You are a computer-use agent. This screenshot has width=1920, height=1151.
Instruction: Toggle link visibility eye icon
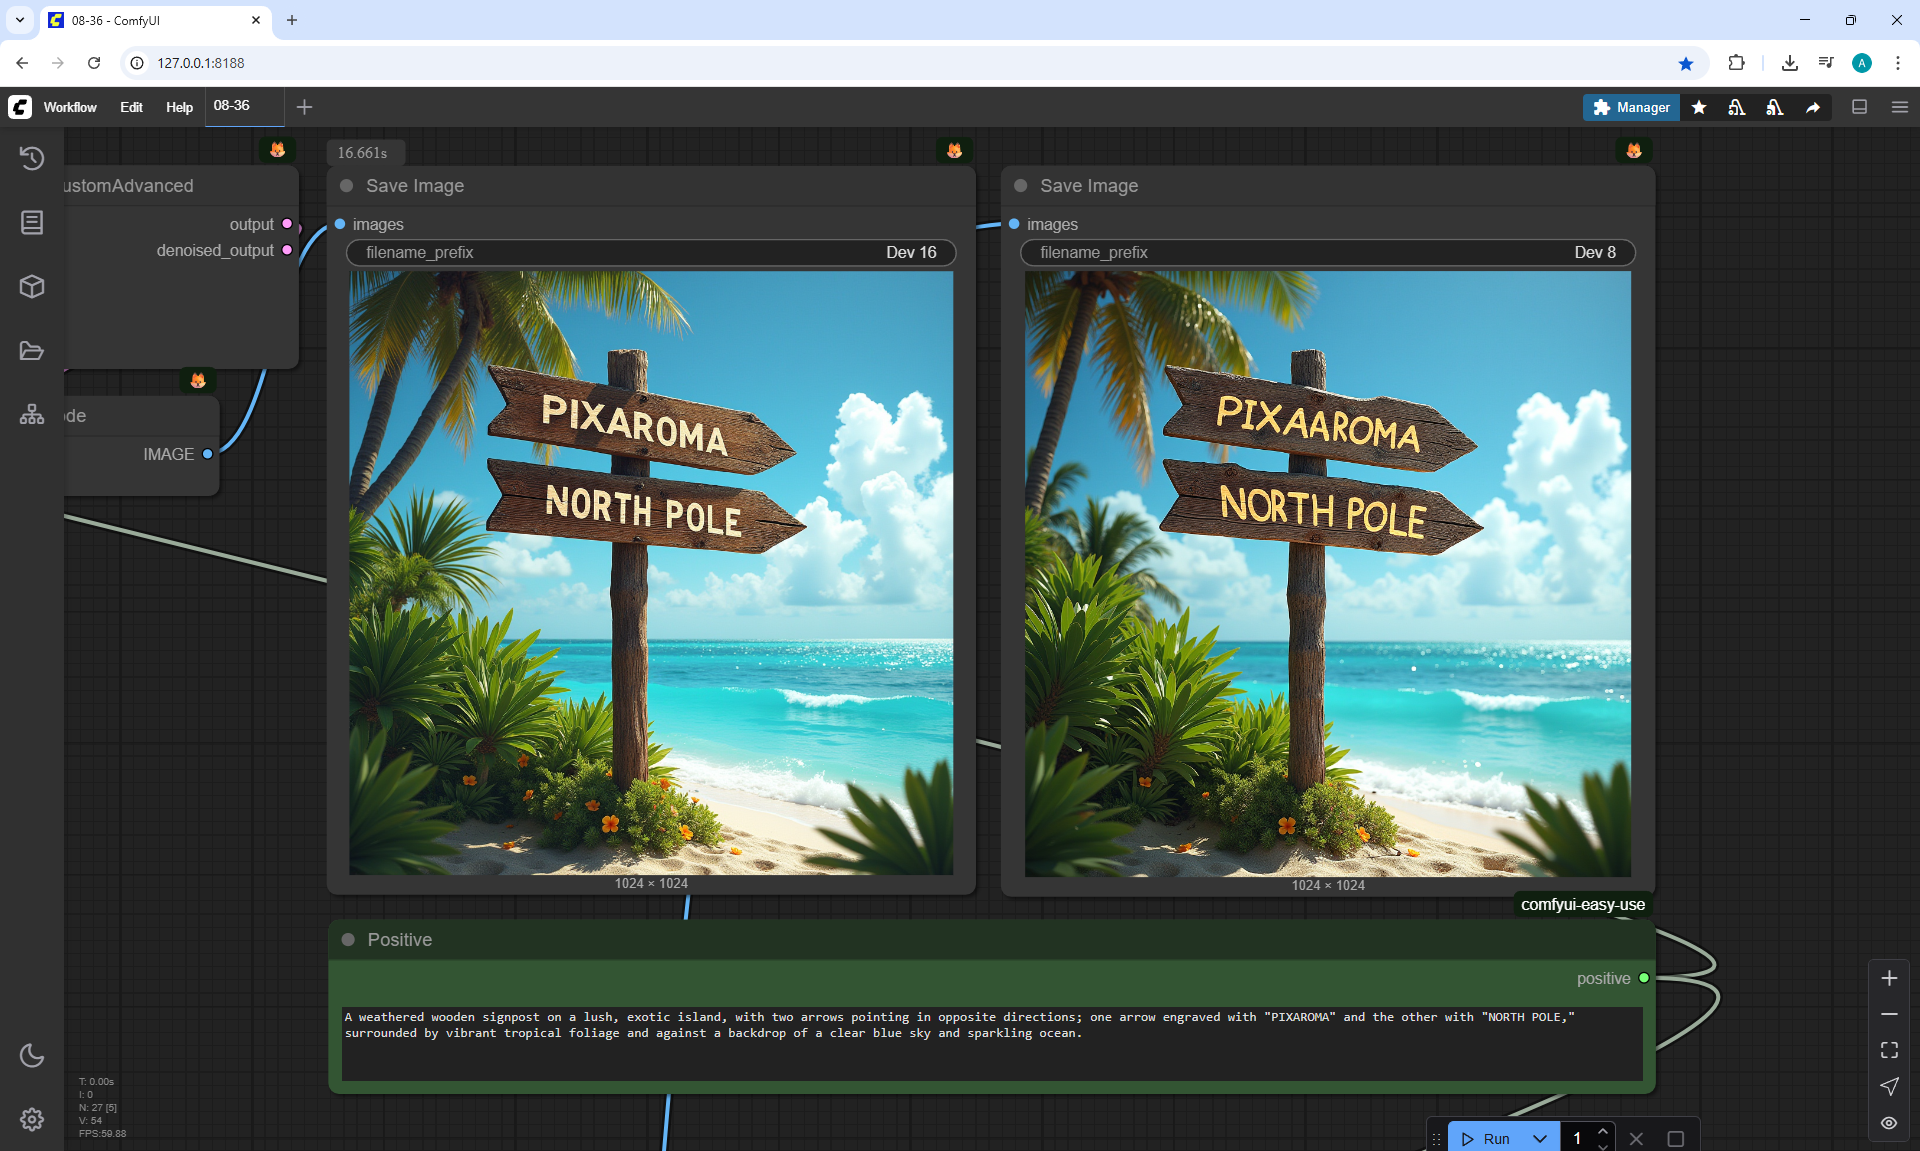click(1889, 1122)
